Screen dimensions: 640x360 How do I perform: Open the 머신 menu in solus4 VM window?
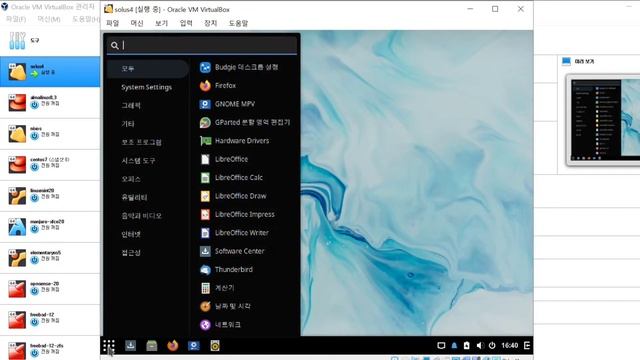tap(137, 23)
